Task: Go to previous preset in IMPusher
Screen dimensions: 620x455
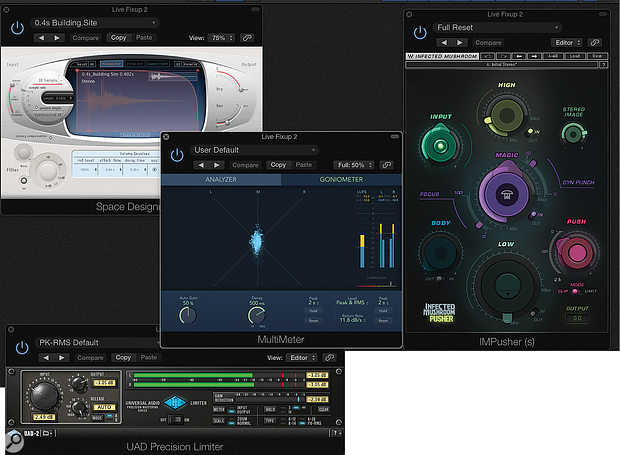Action: [444, 43]
